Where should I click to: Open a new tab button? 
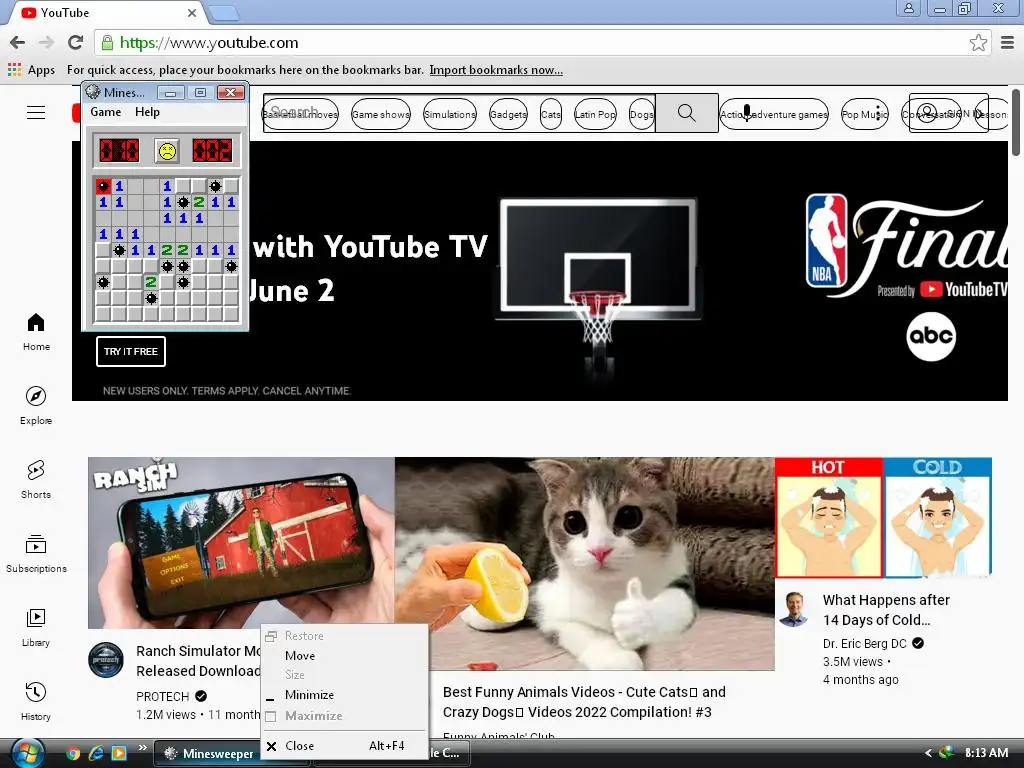224,13
